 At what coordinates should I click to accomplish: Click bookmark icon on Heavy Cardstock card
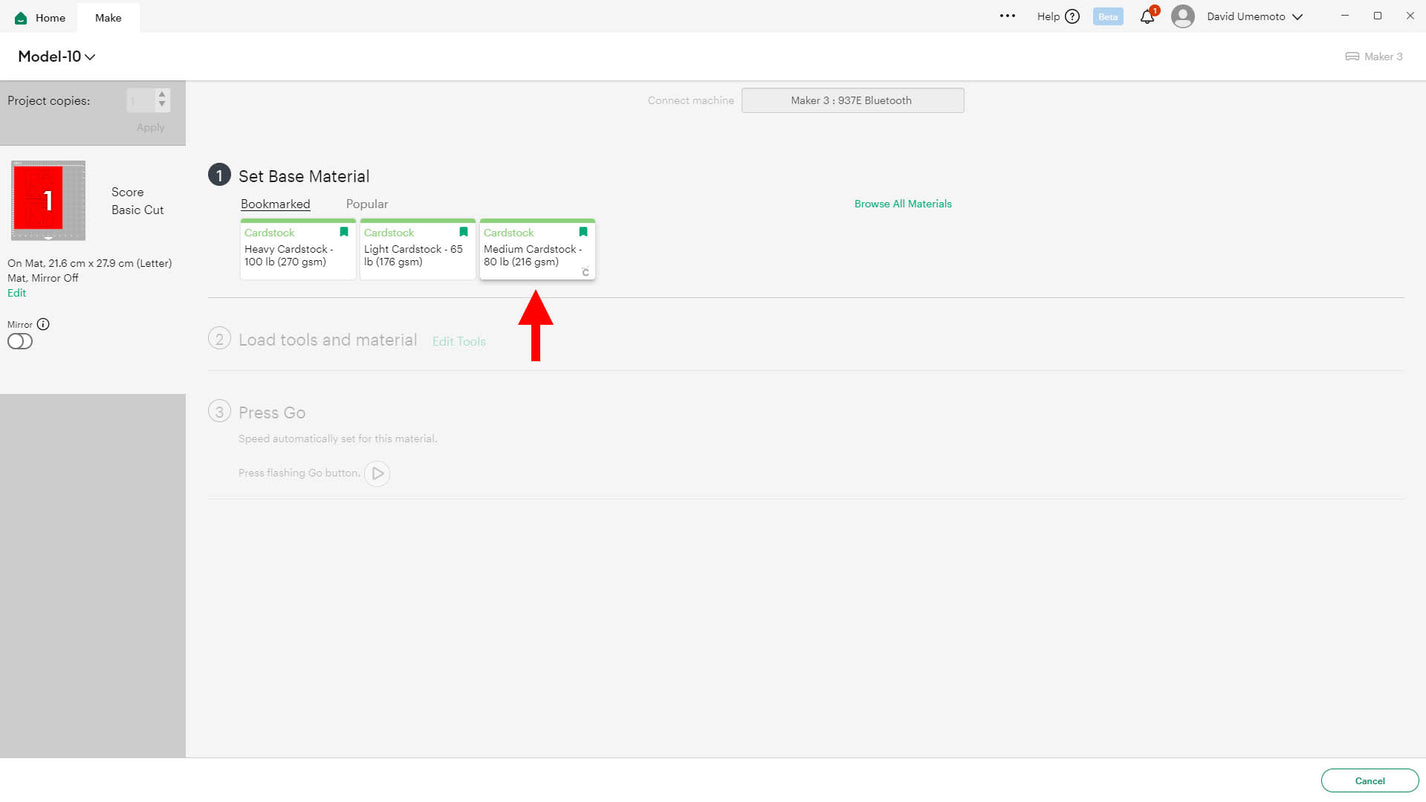[x=344, y=232]
